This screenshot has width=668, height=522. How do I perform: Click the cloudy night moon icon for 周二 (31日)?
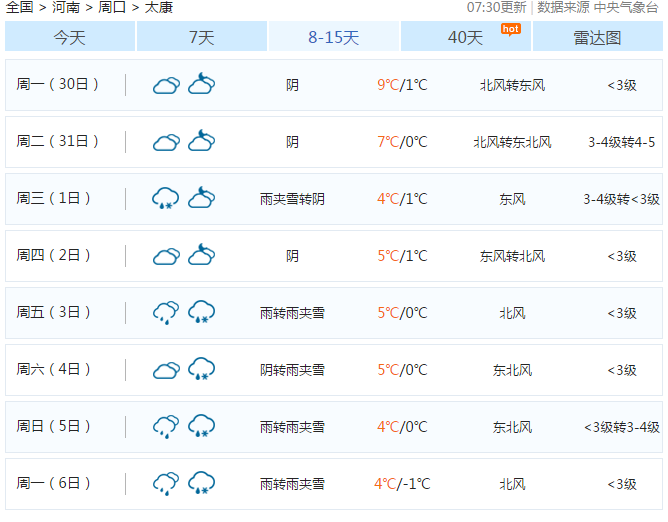click(202, 141)
